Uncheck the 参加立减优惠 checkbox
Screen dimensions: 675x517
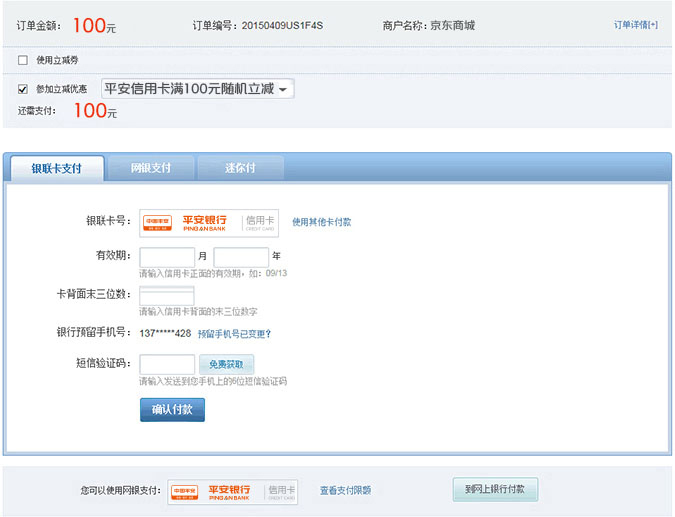[23, 89]
